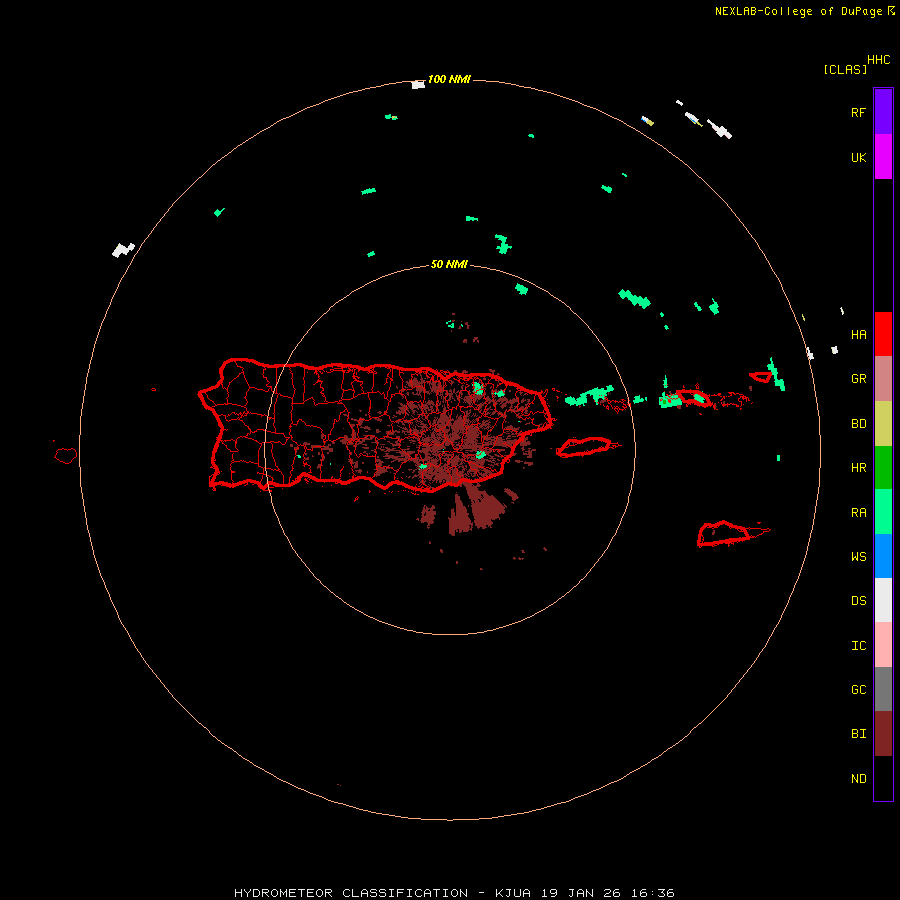Screen dimensions: 900x900
Task: Click the DS white legend swatch
Action: 883,600
